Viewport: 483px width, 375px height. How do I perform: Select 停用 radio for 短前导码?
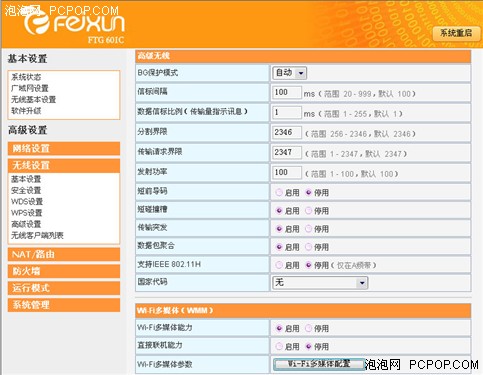pyautogui.click(x=308, y=192)
